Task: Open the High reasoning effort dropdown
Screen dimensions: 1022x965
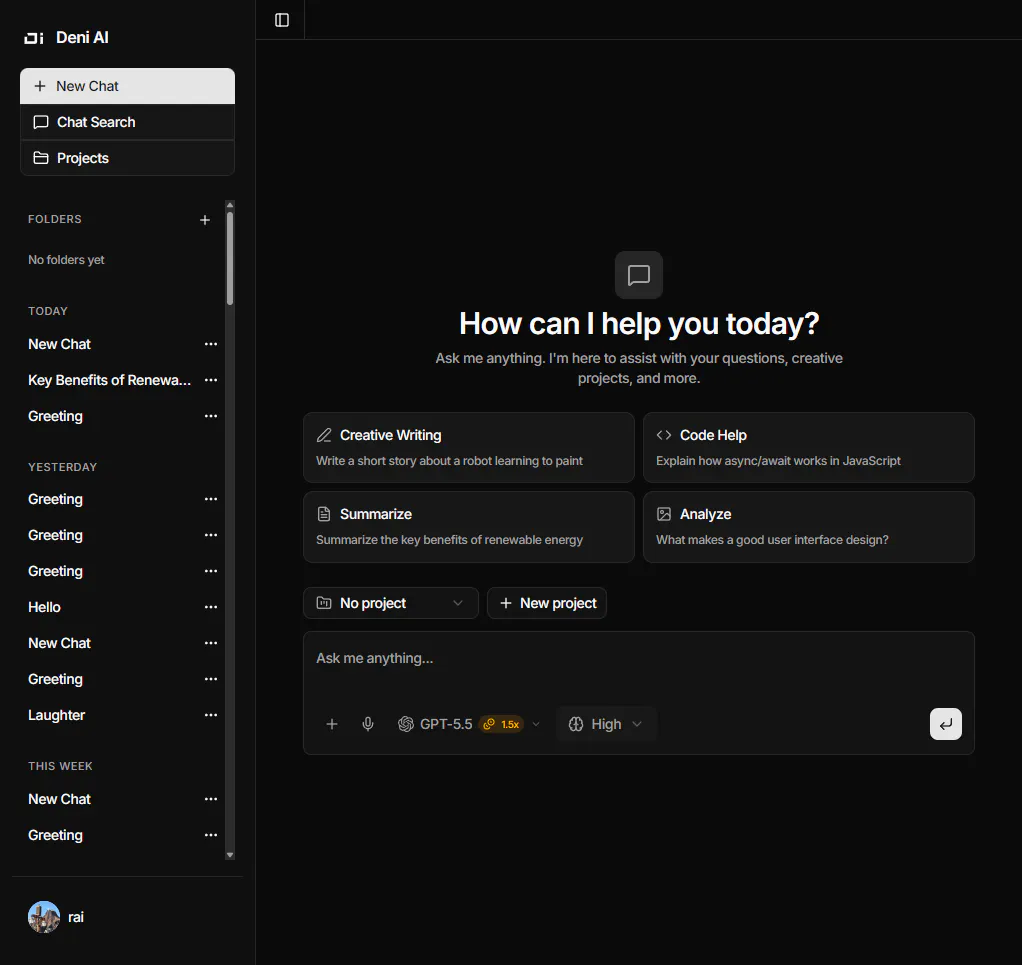Action: (606, 724)
